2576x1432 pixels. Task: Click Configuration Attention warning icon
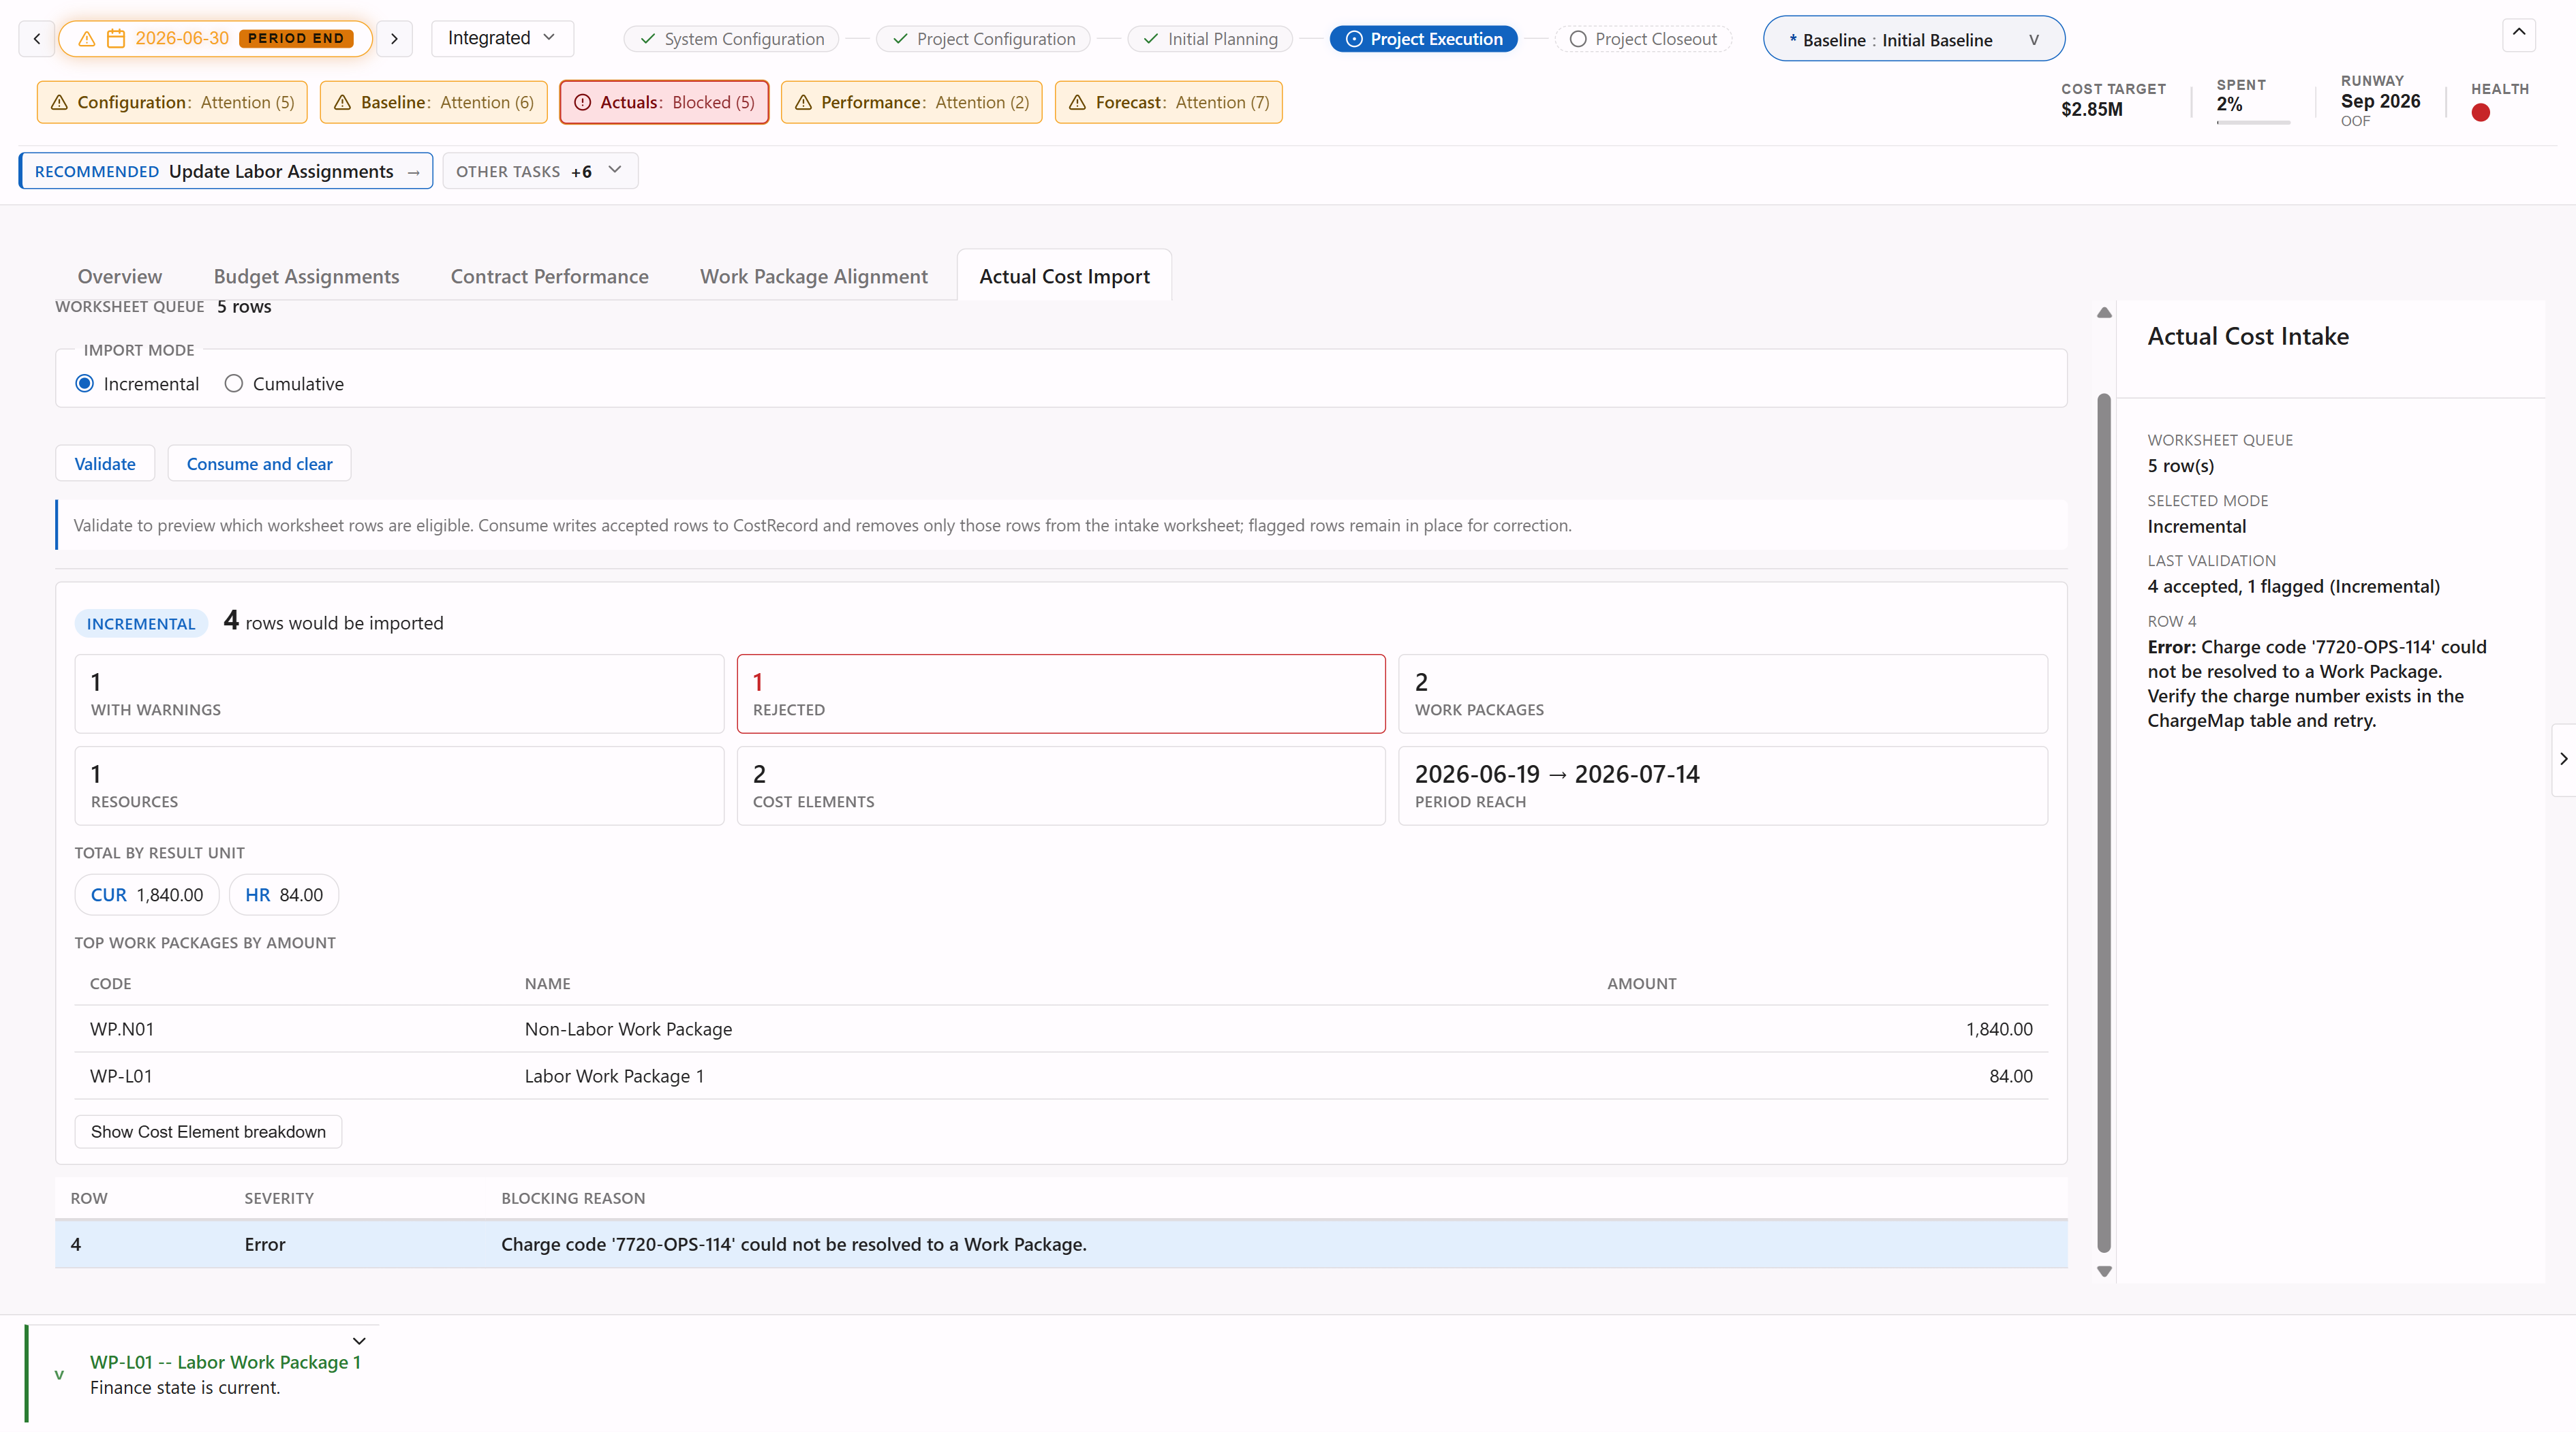[x=59, y=103]
